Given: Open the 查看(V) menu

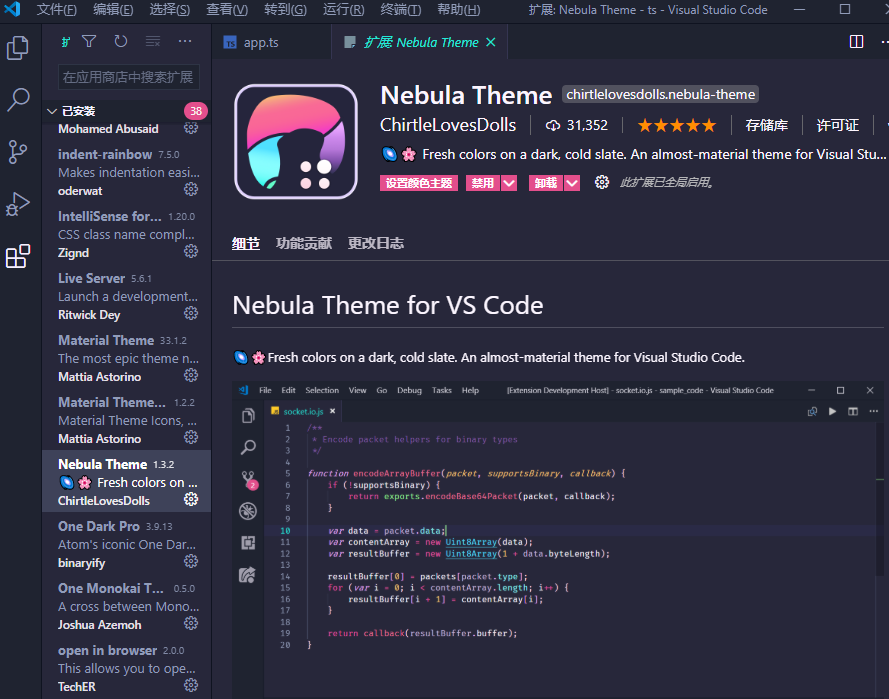Looking at the screenshot, I should click(x=227, y=10).
